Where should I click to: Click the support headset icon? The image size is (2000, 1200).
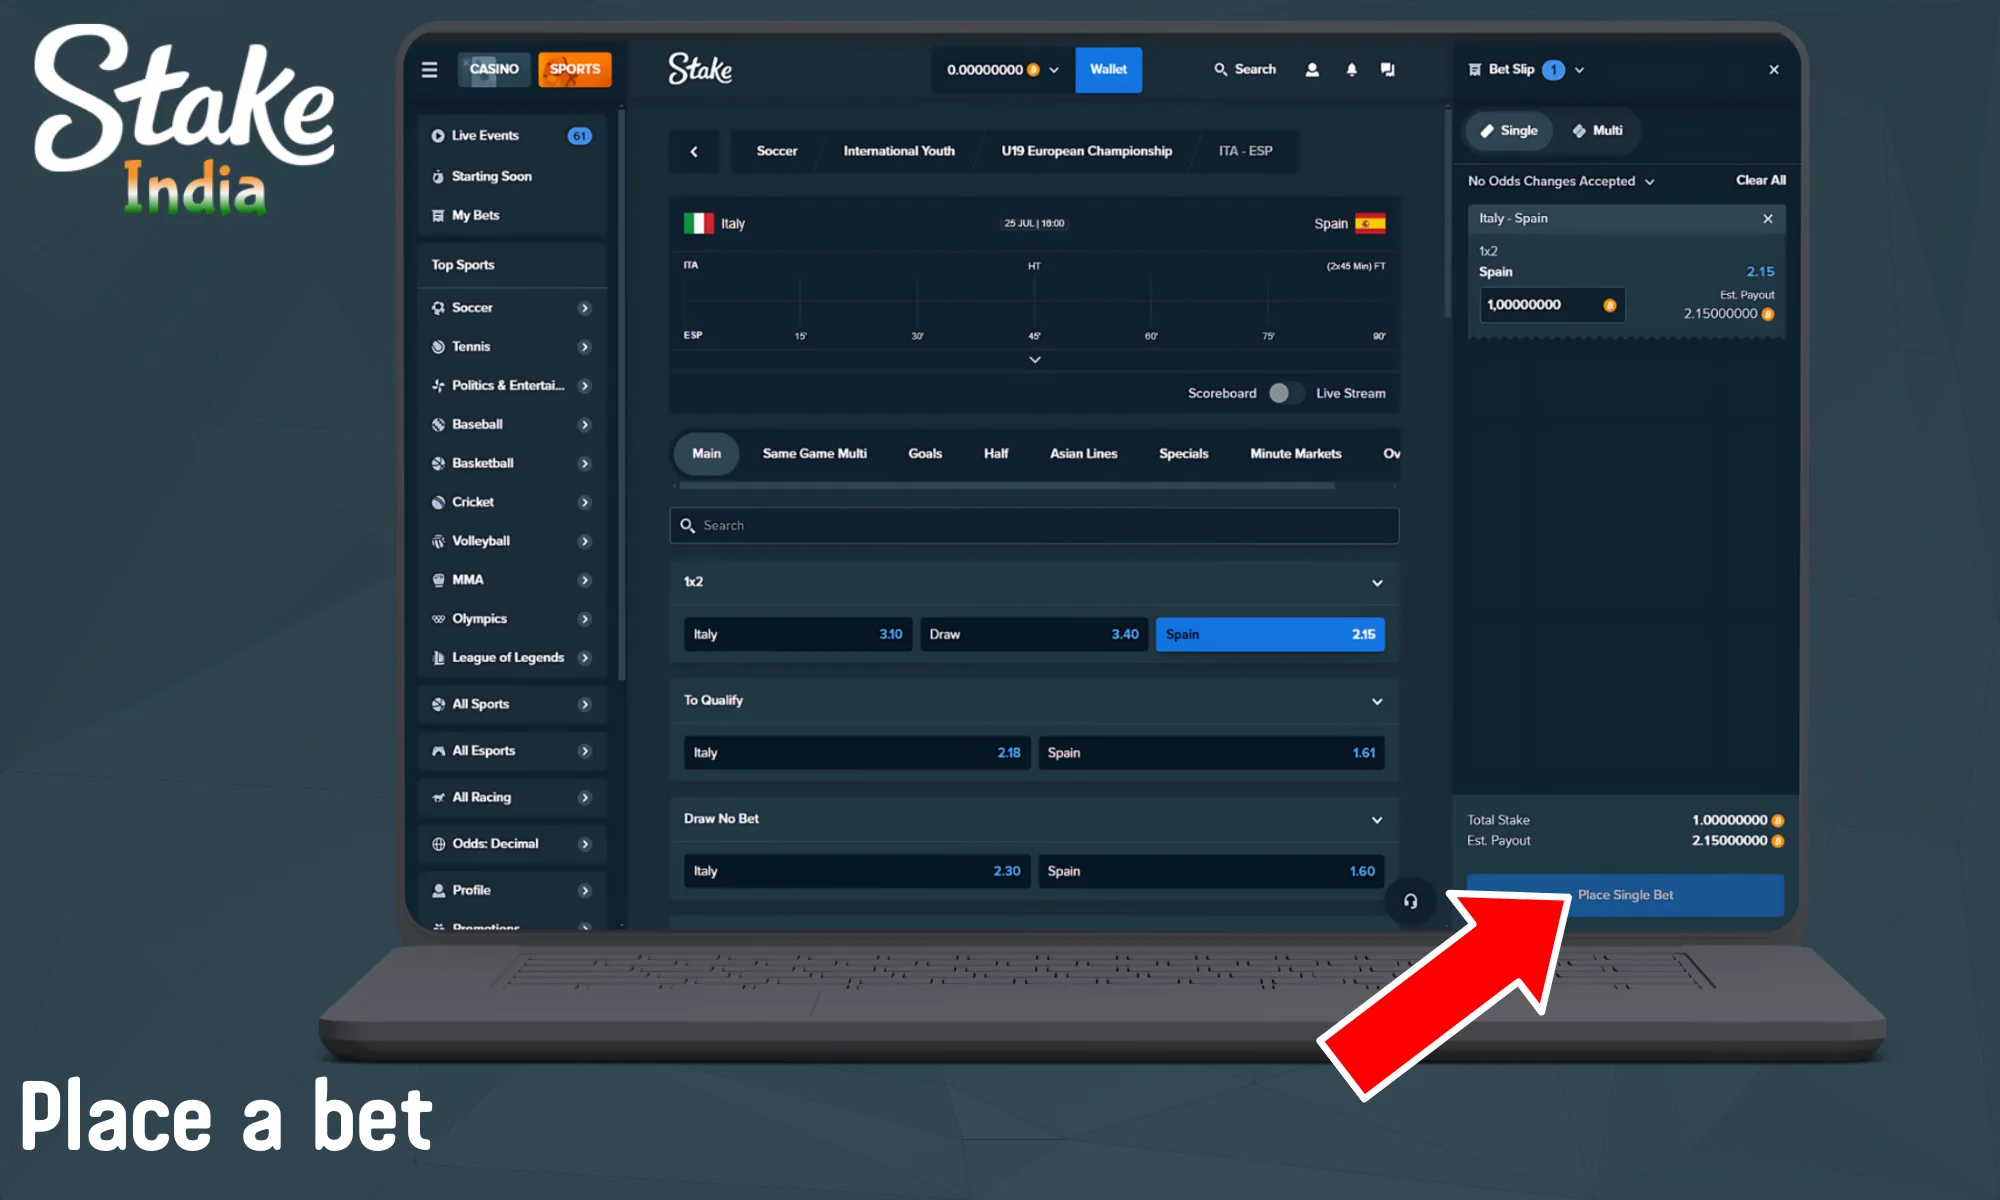tap(1410, 901)
